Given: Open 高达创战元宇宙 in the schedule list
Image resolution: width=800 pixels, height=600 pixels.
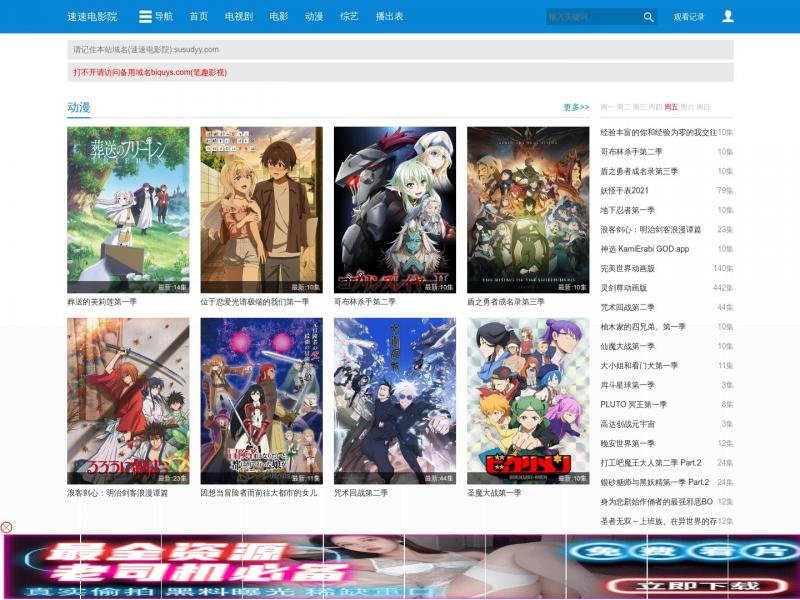Looking at the screenshot, I should point(628,424).
